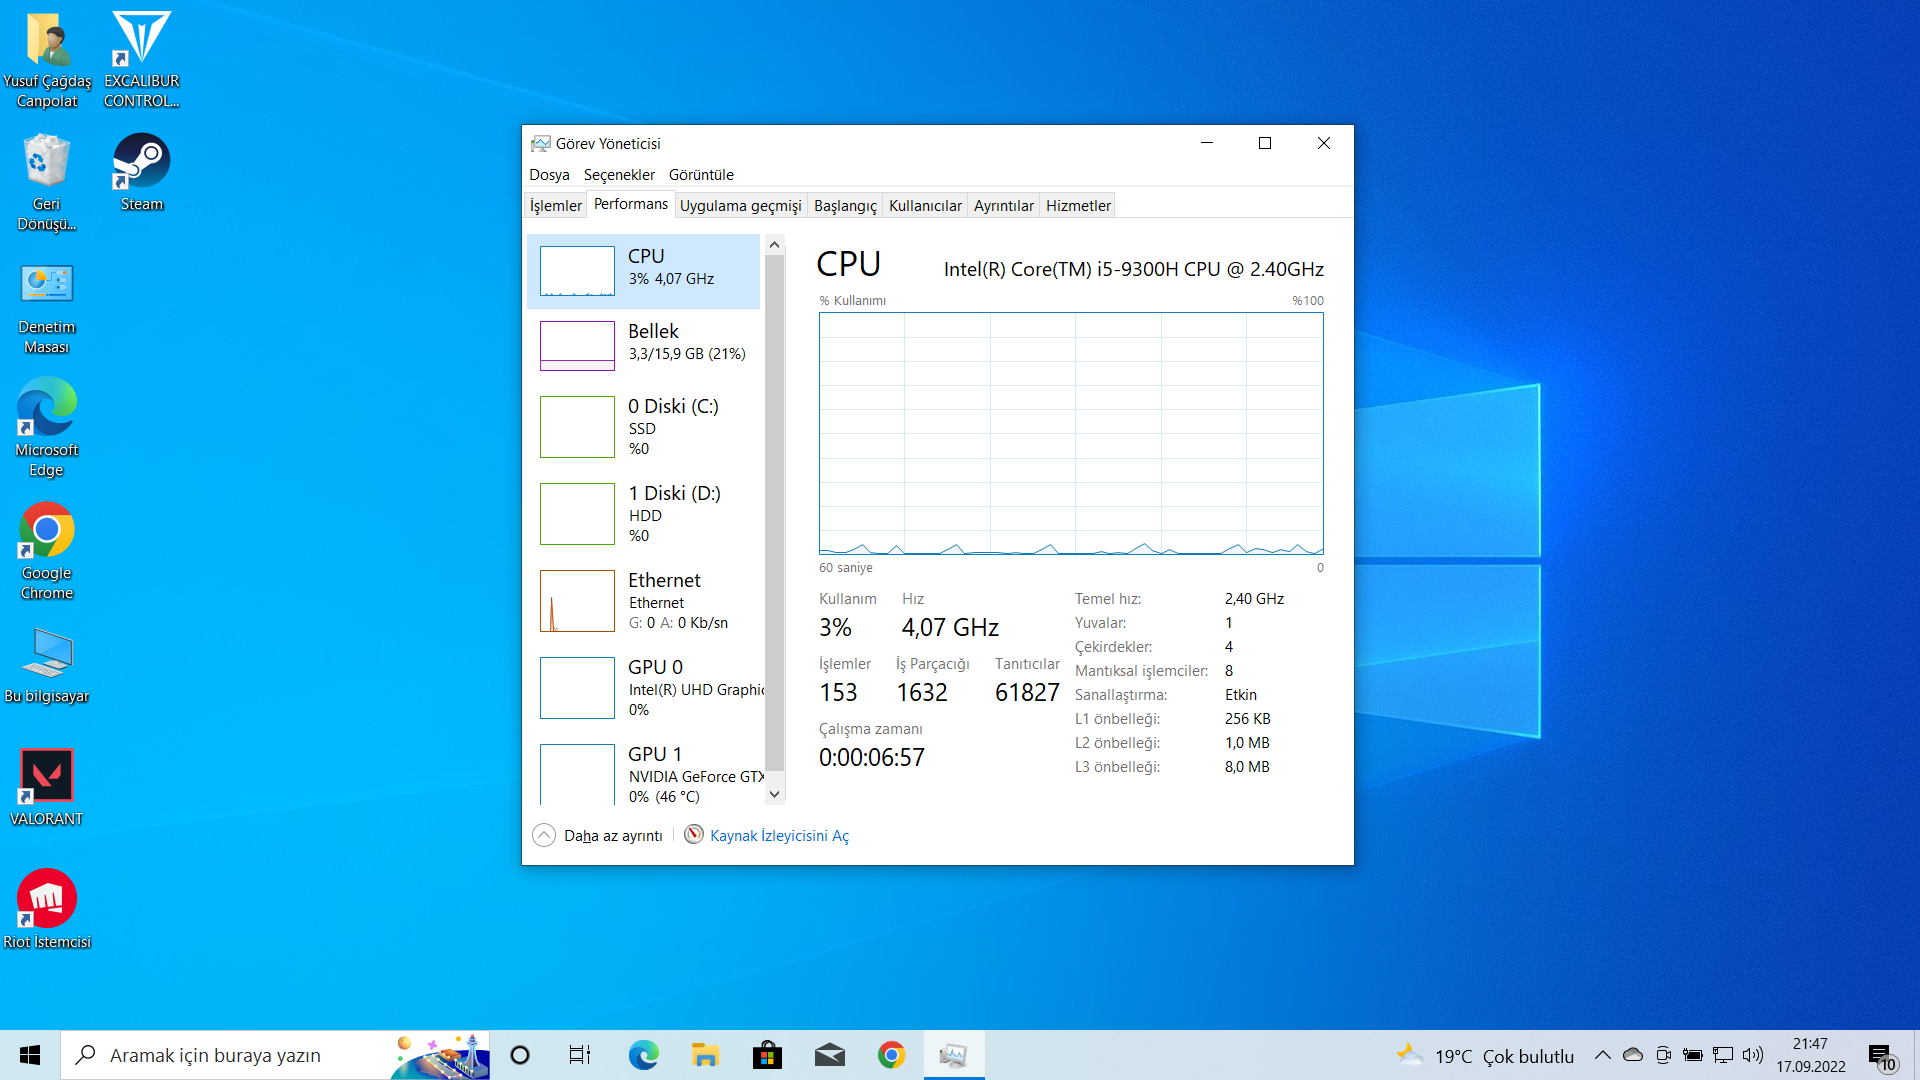Select the Steam desktop shortcut
This screenshot has height=1080, width=1920.
141,173
